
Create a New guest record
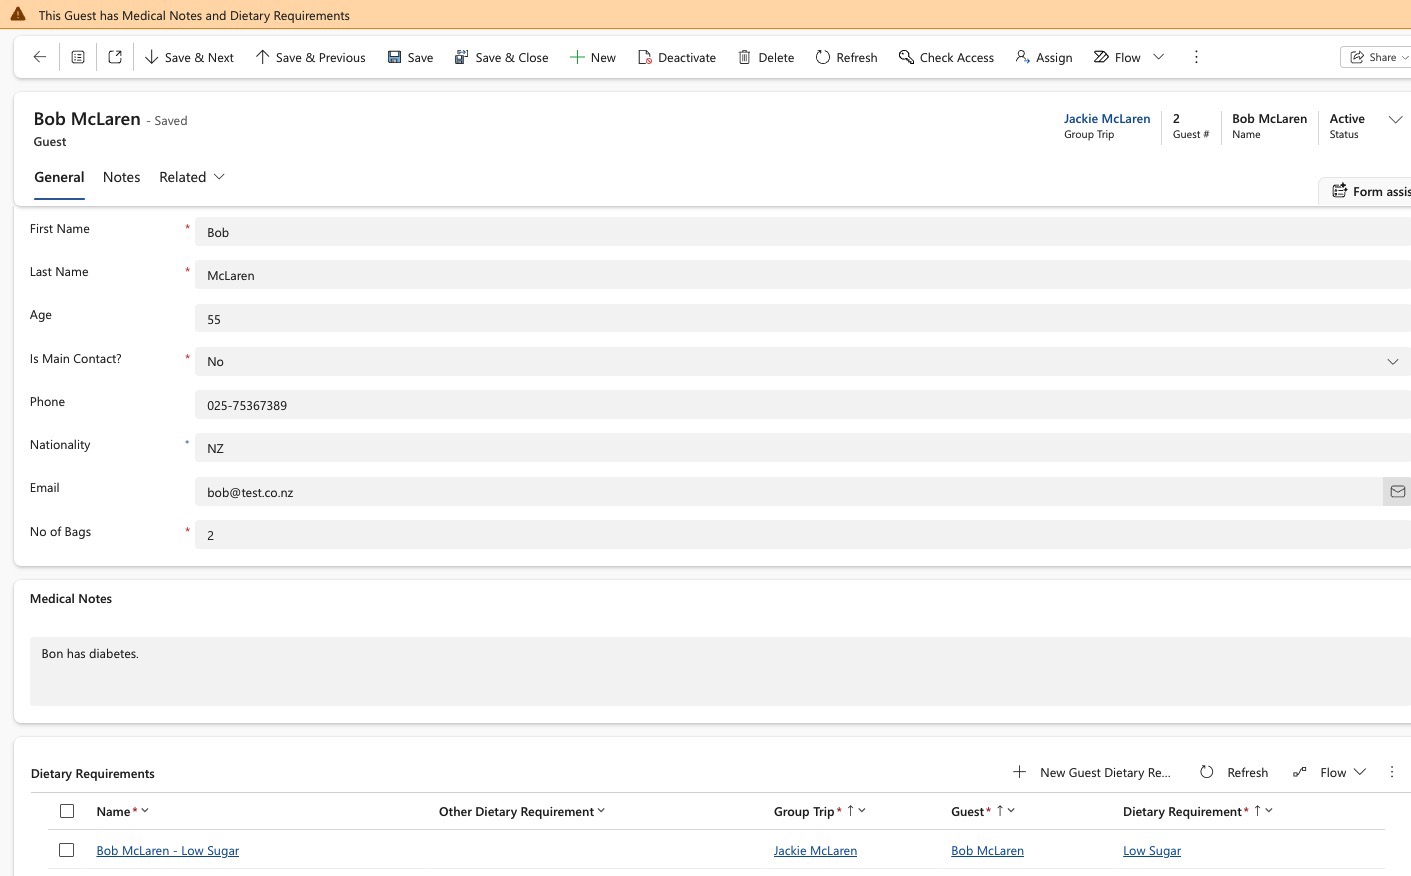tap(592, 57)
